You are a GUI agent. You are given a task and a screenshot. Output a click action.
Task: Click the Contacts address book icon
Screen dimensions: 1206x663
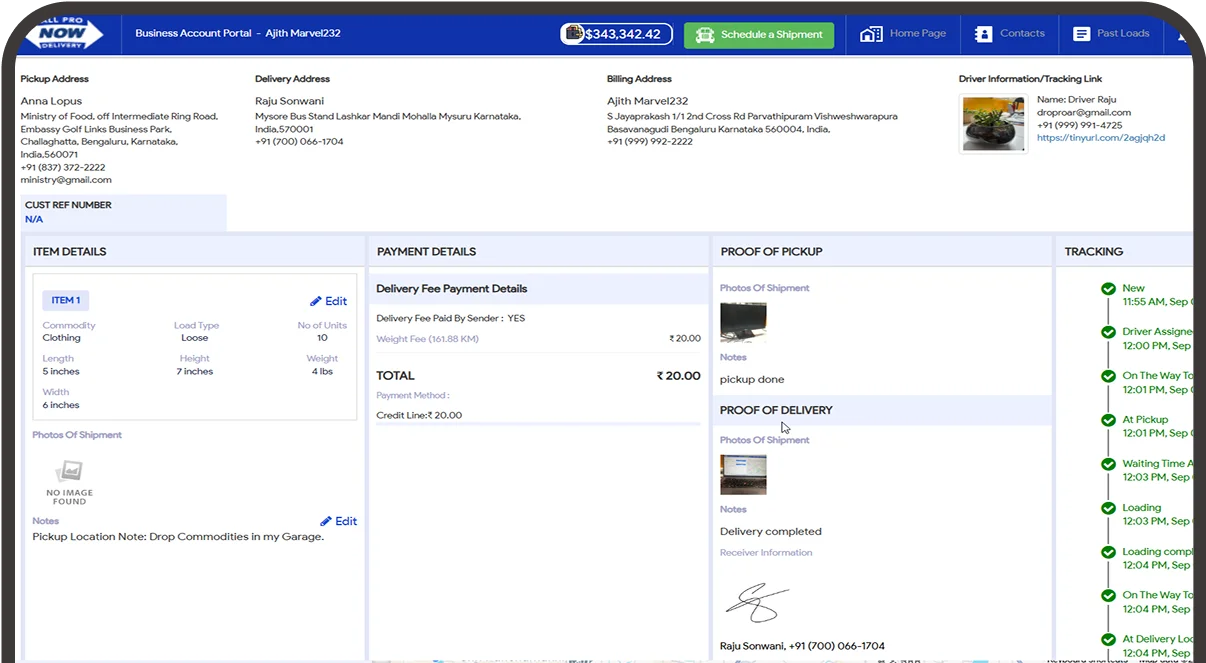coord(983,34)
